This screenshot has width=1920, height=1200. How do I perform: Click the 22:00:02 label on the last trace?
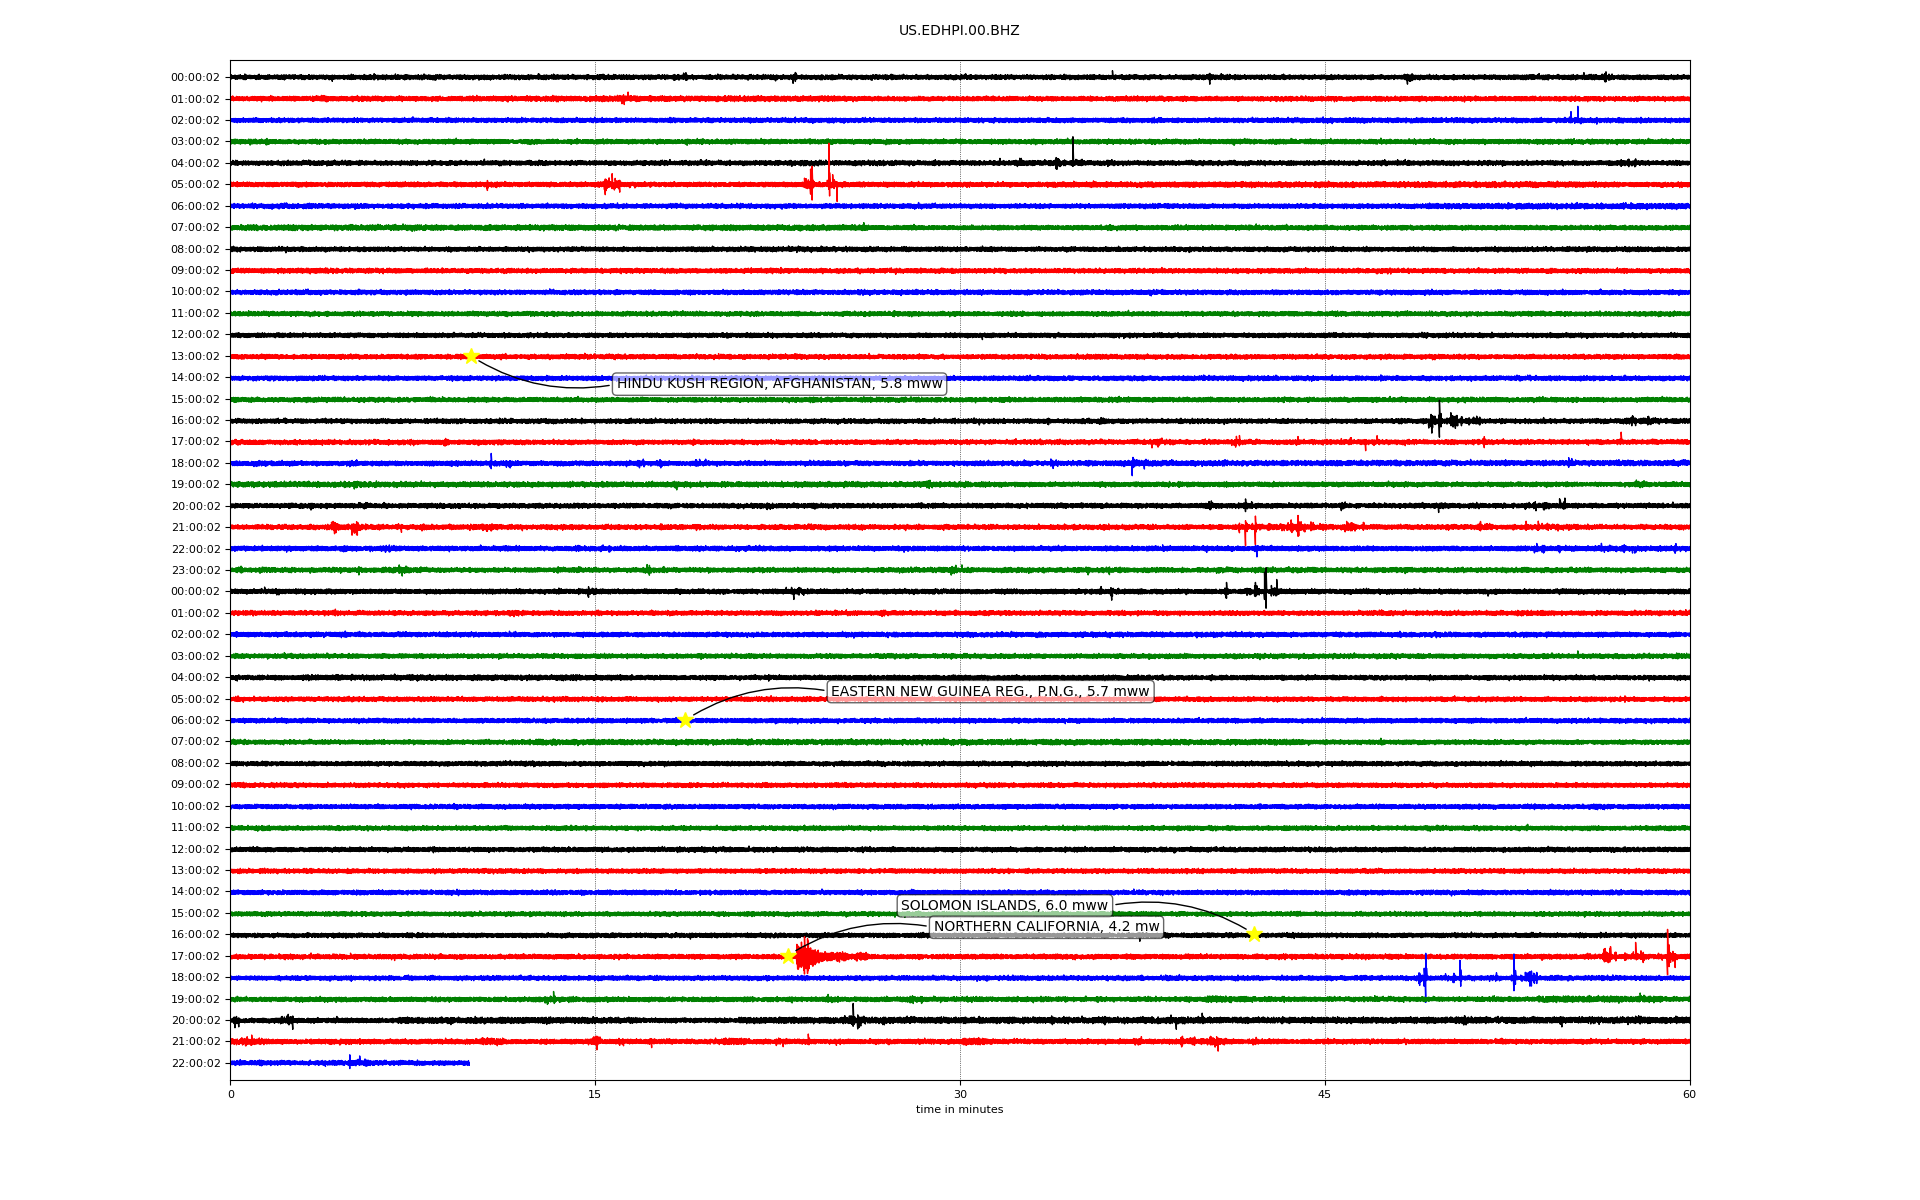(195, 1063)
